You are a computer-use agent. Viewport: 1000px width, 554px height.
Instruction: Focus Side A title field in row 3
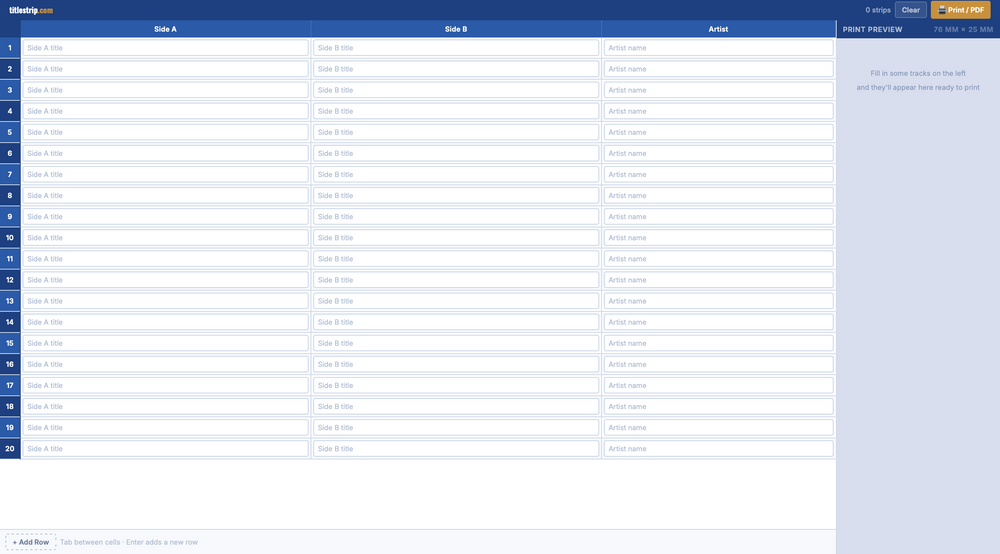click(x=165, y=90)
